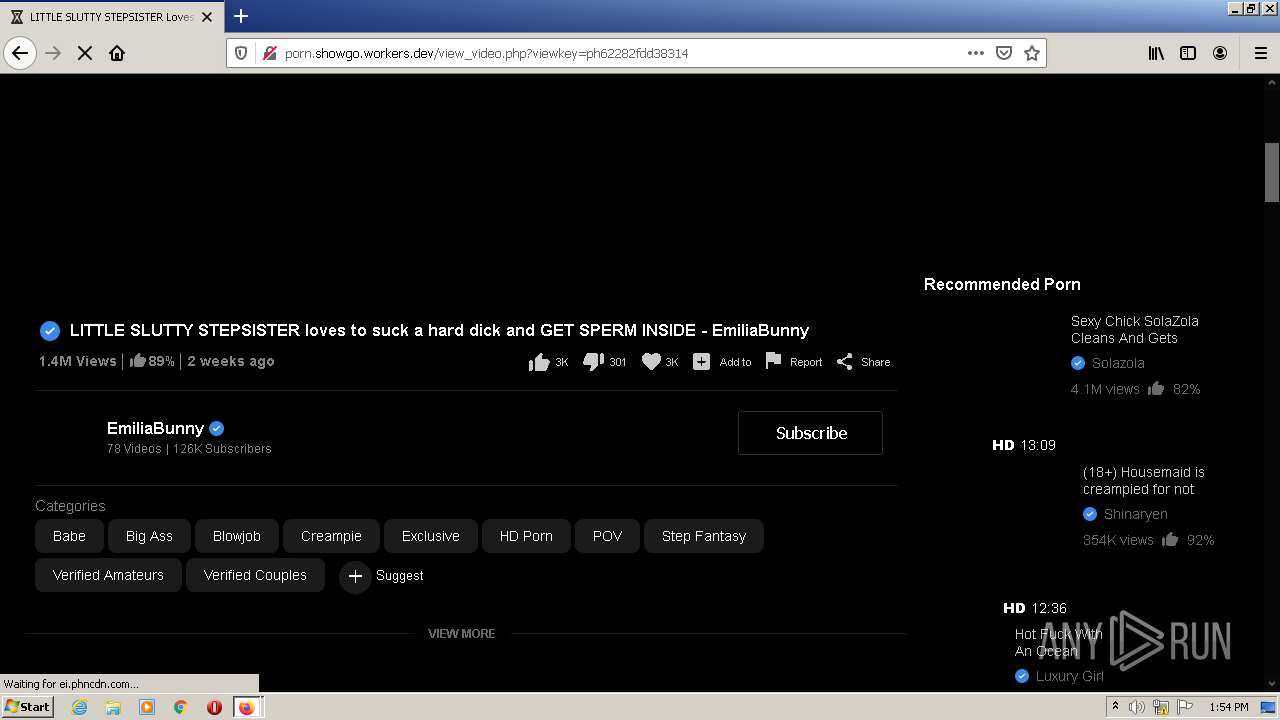Click the Add to plus icon
The width and height of the screenshot is (1280, 720).
pos(702,362)
